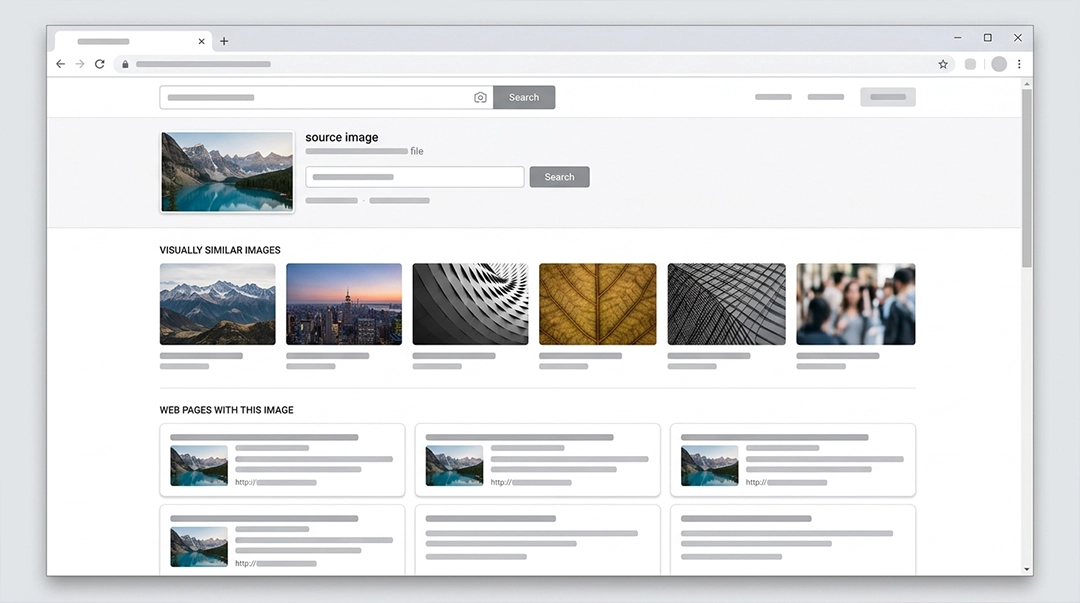1080x603 pixels.
Task: Click the 'WEB PAGES WITH THIS IMAGE' heading
Action: [x=227, y=410]
